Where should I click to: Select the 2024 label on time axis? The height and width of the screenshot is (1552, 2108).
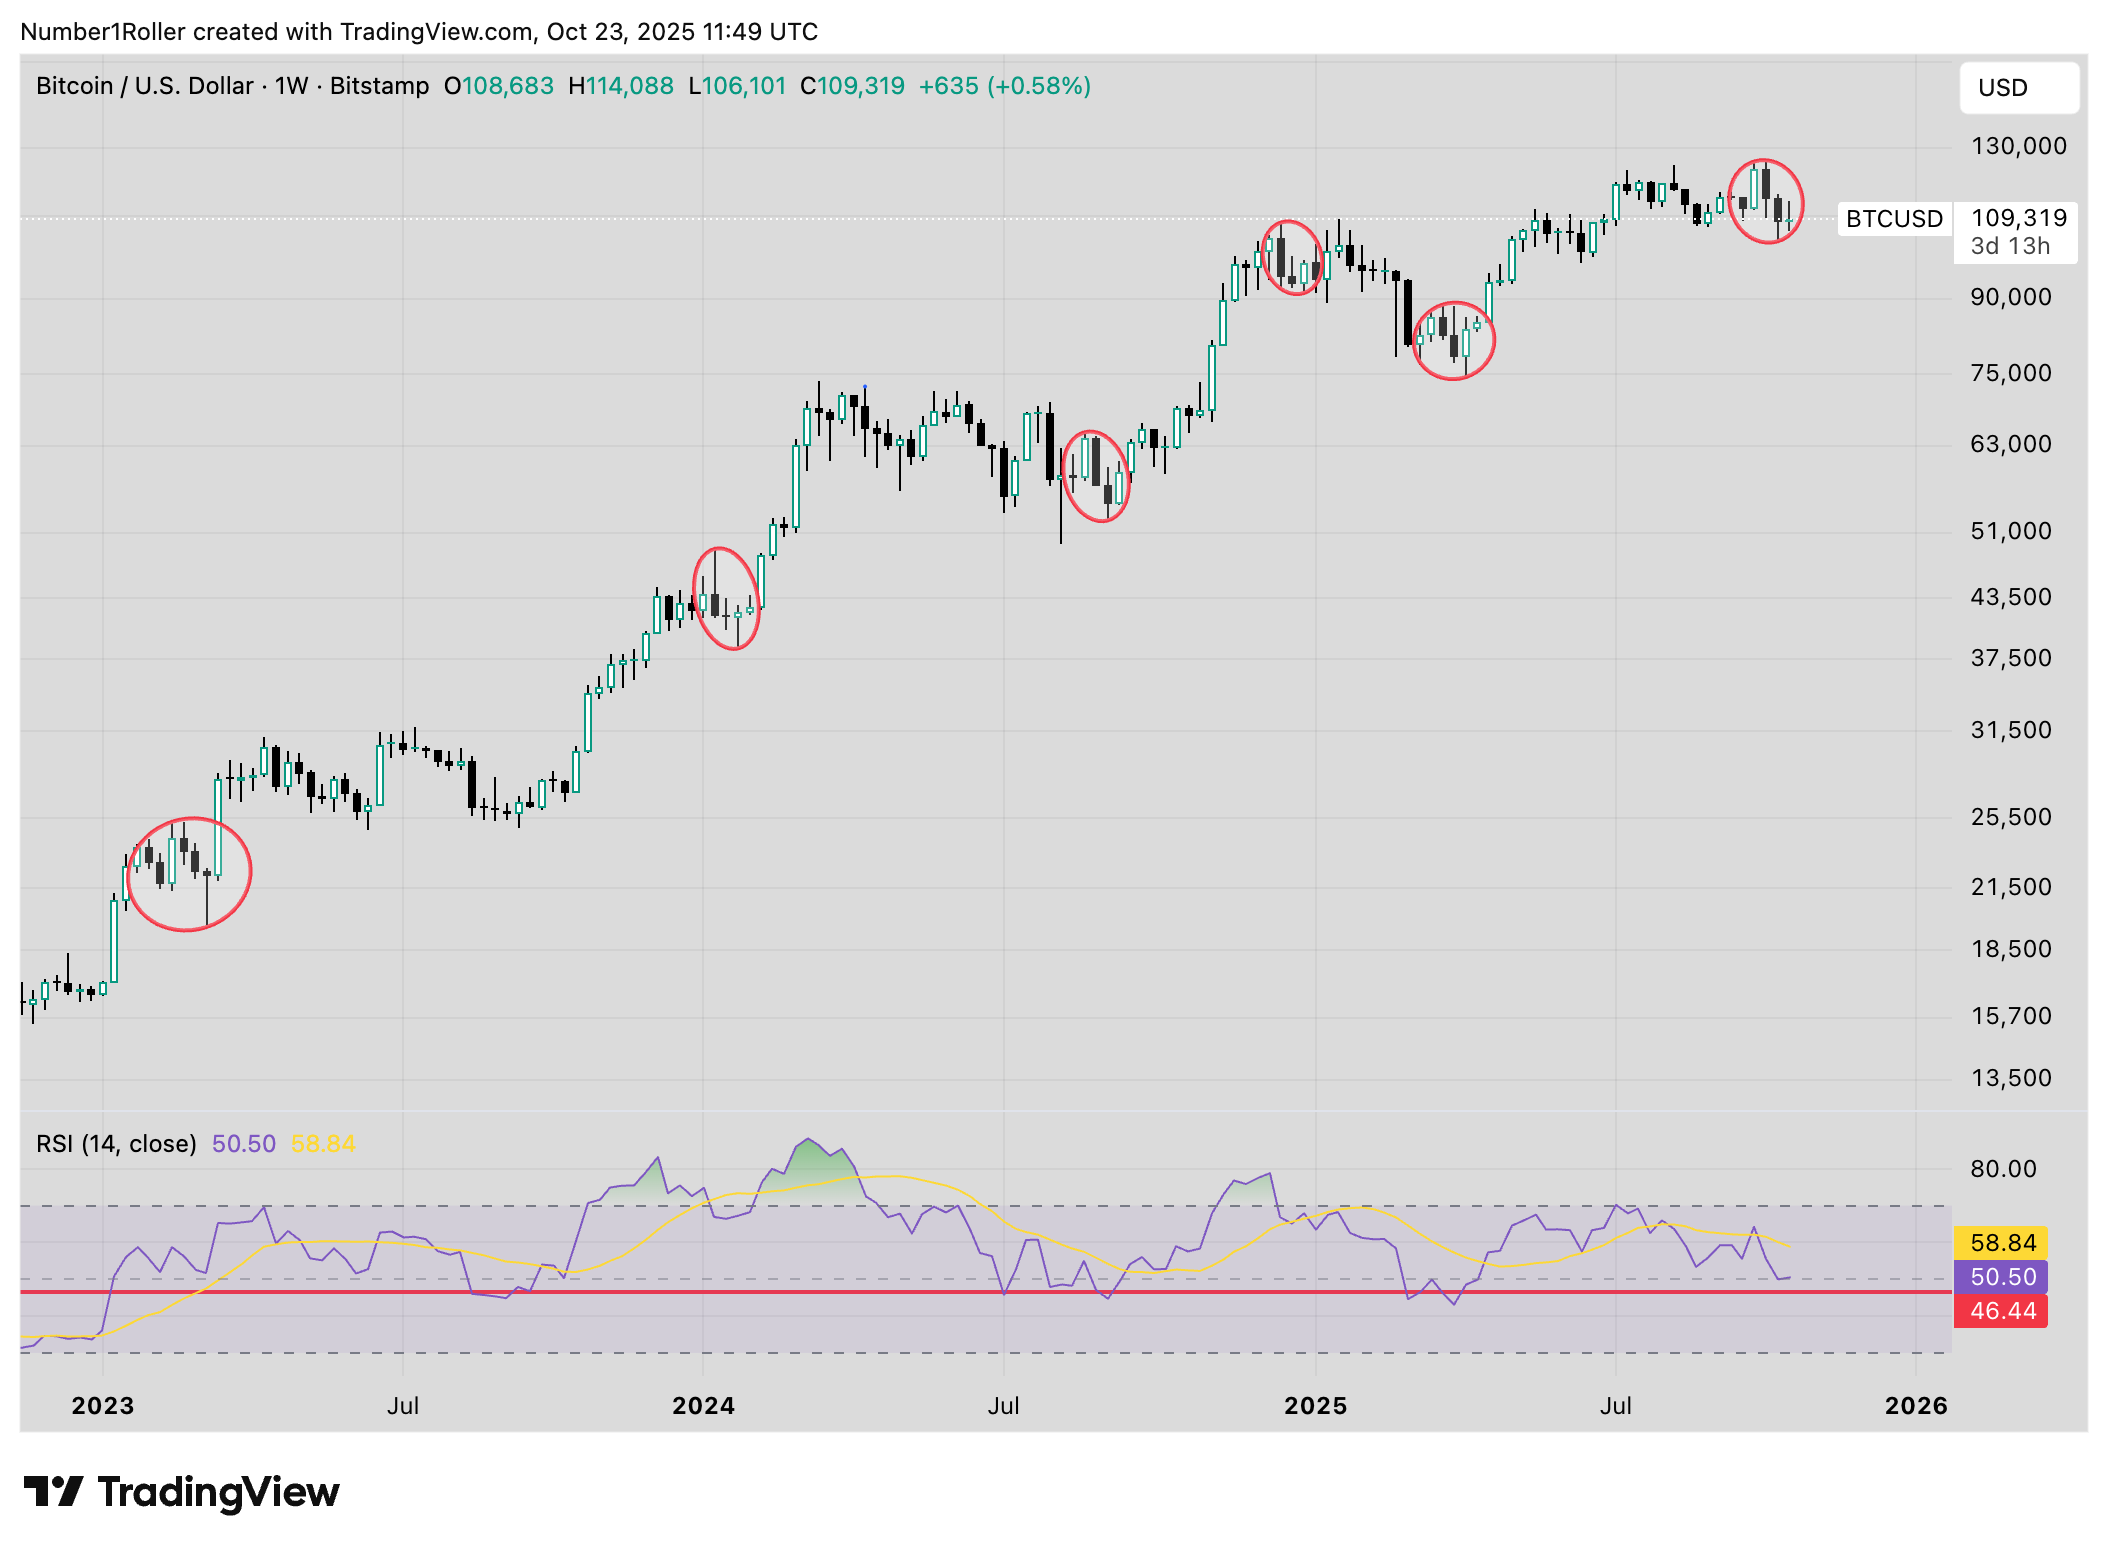pos(703,1405)
